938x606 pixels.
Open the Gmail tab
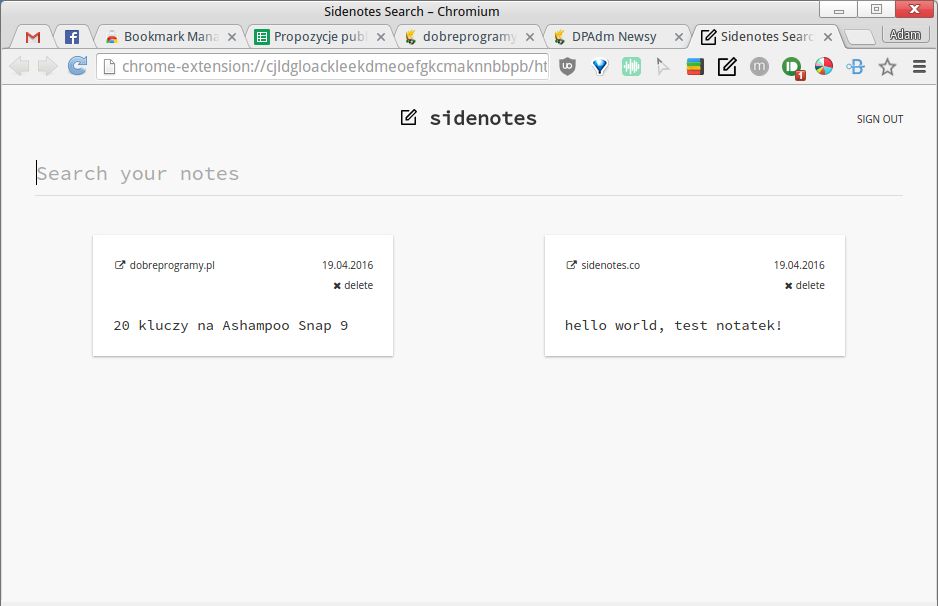pos(33,37)
